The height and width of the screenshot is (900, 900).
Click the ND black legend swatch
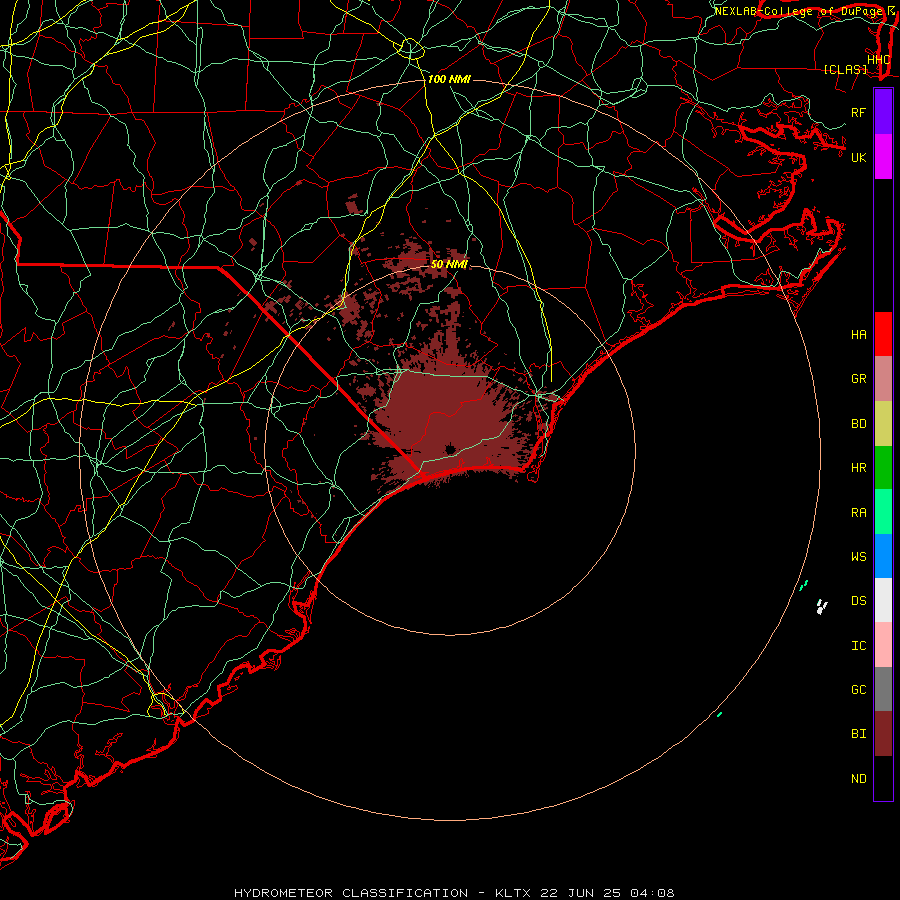pyautogui.click(x=883, y=778)
